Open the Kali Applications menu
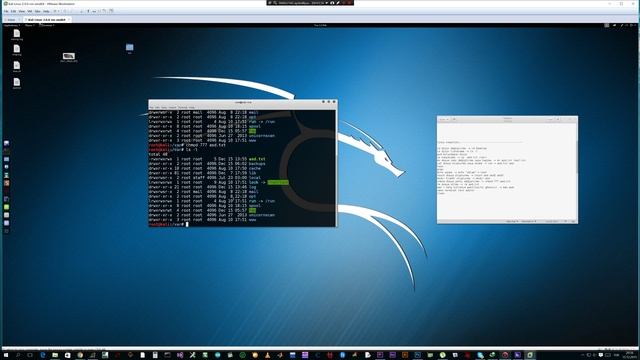Viewport: 640px width, 360px height. point(11,25)
